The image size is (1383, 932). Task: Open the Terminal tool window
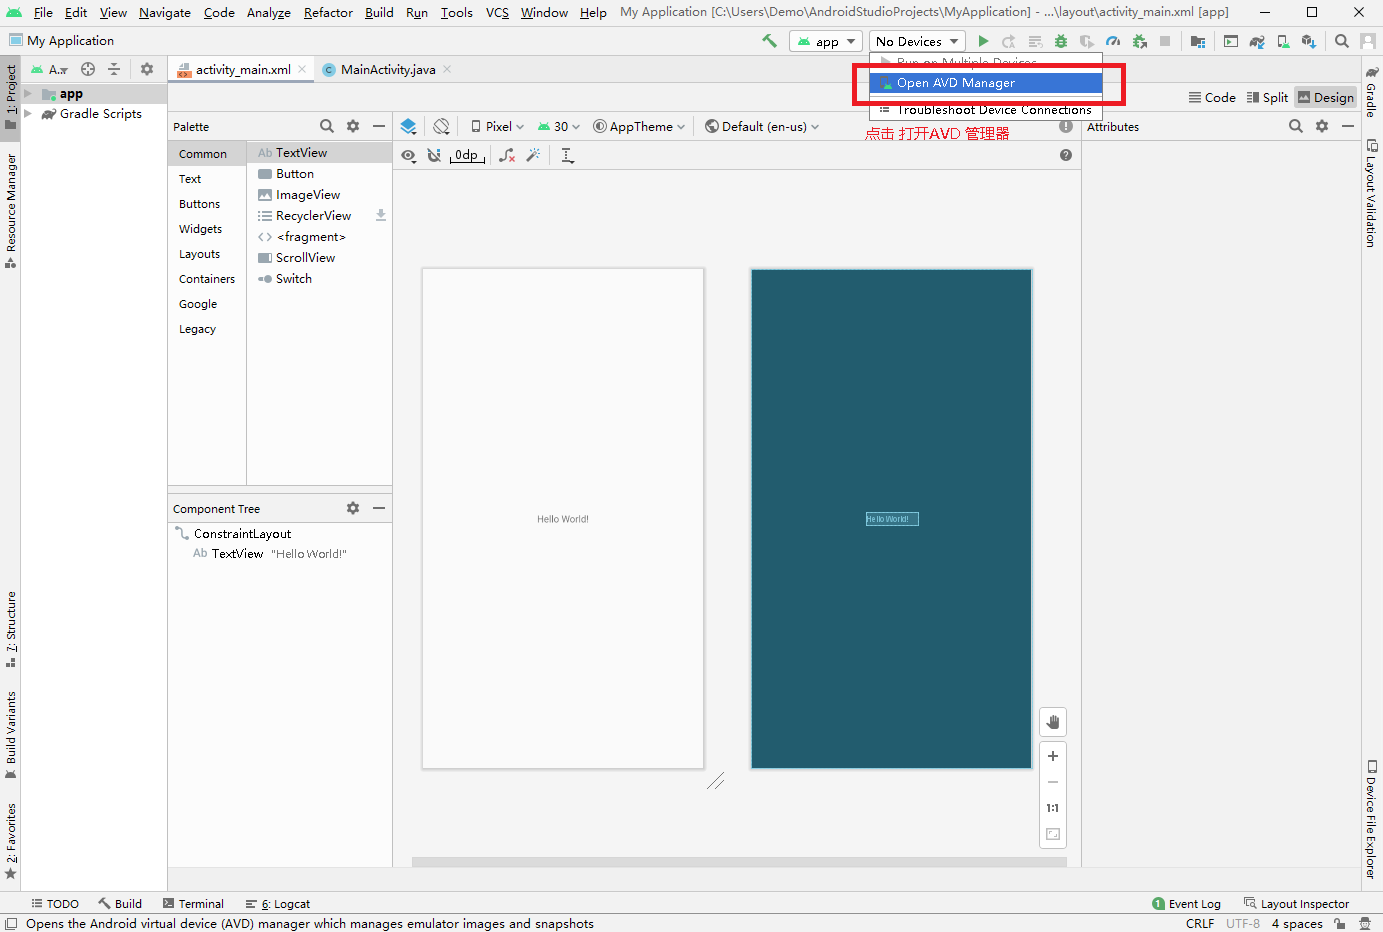193,904
